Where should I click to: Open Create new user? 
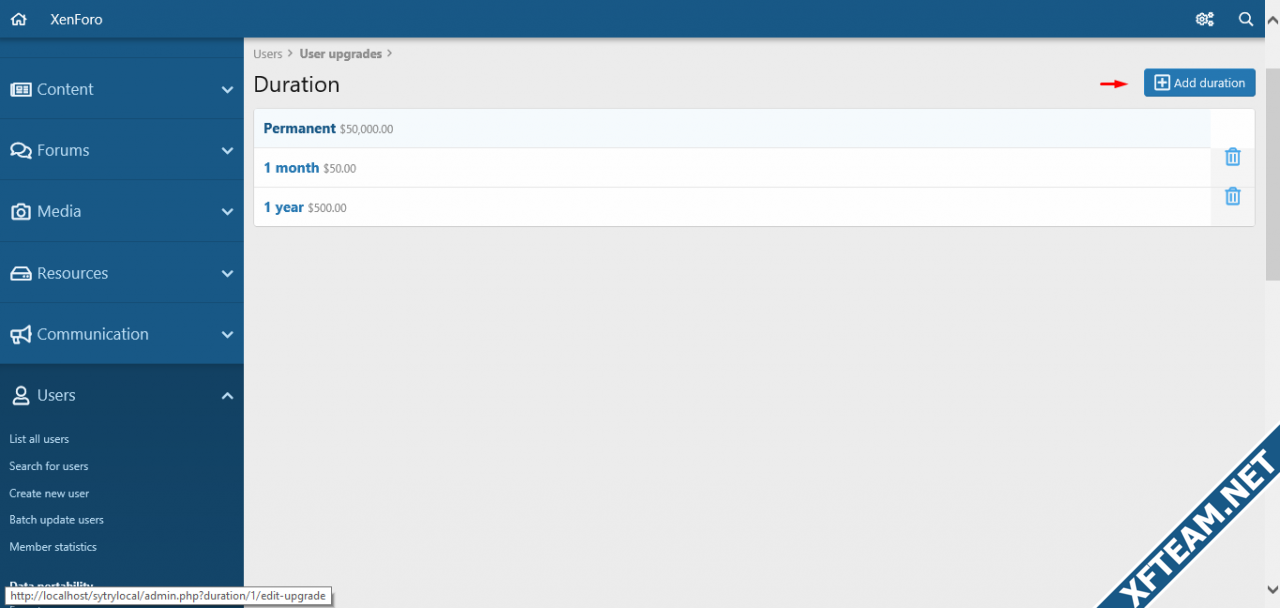(49, 493)
